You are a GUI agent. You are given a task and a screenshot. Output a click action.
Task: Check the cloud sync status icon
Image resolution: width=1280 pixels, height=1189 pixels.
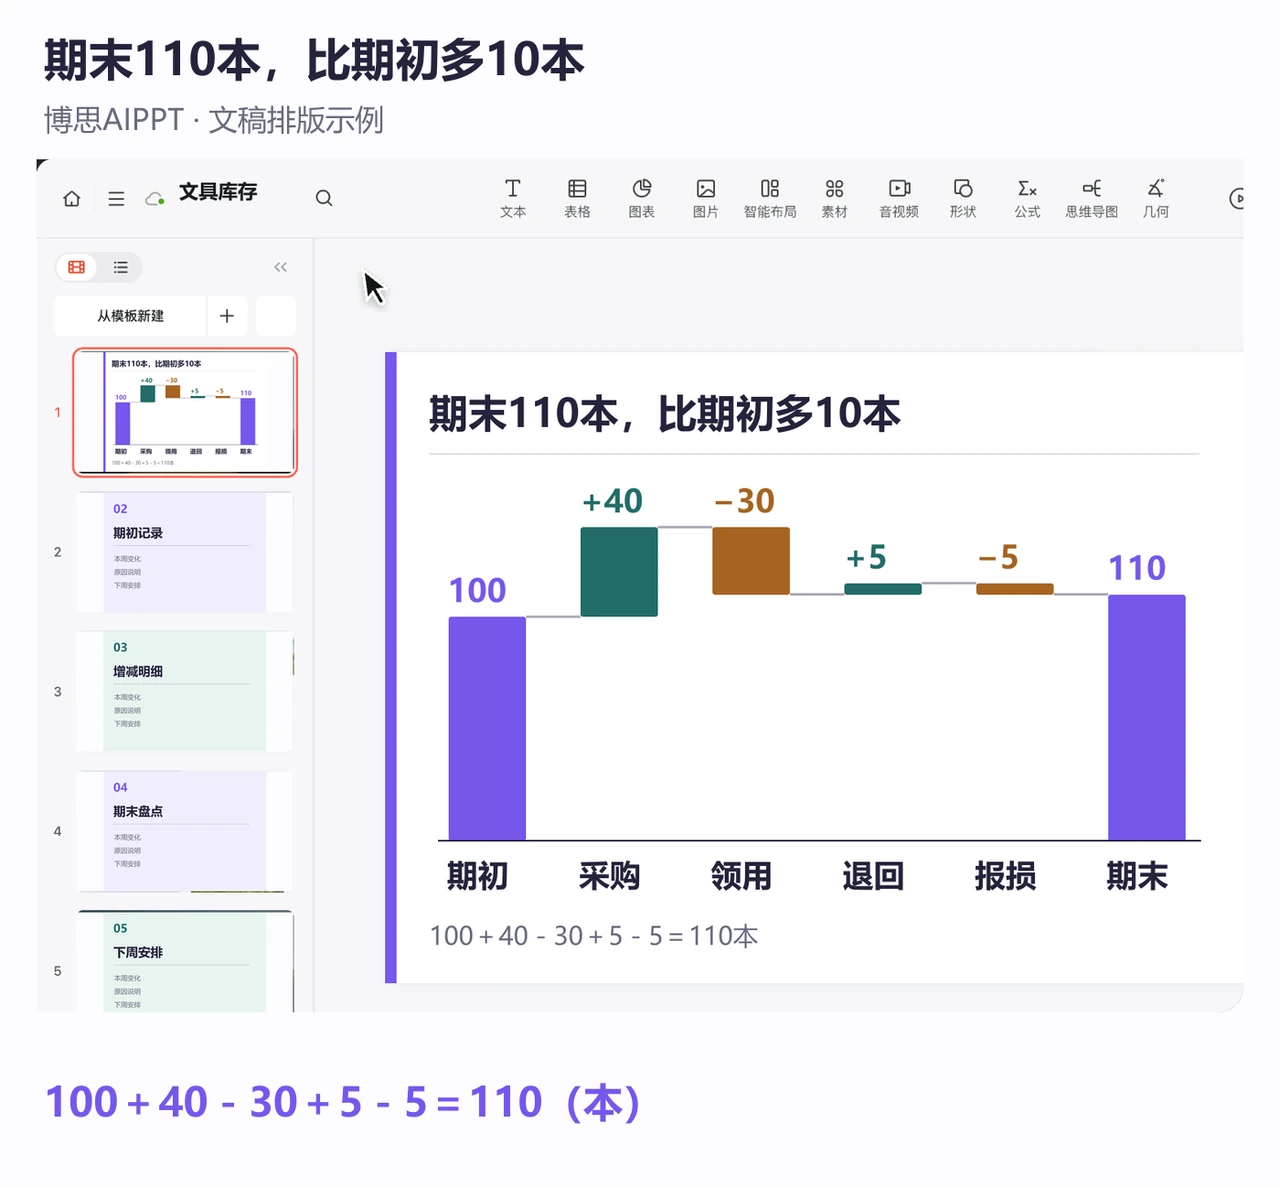155,198
